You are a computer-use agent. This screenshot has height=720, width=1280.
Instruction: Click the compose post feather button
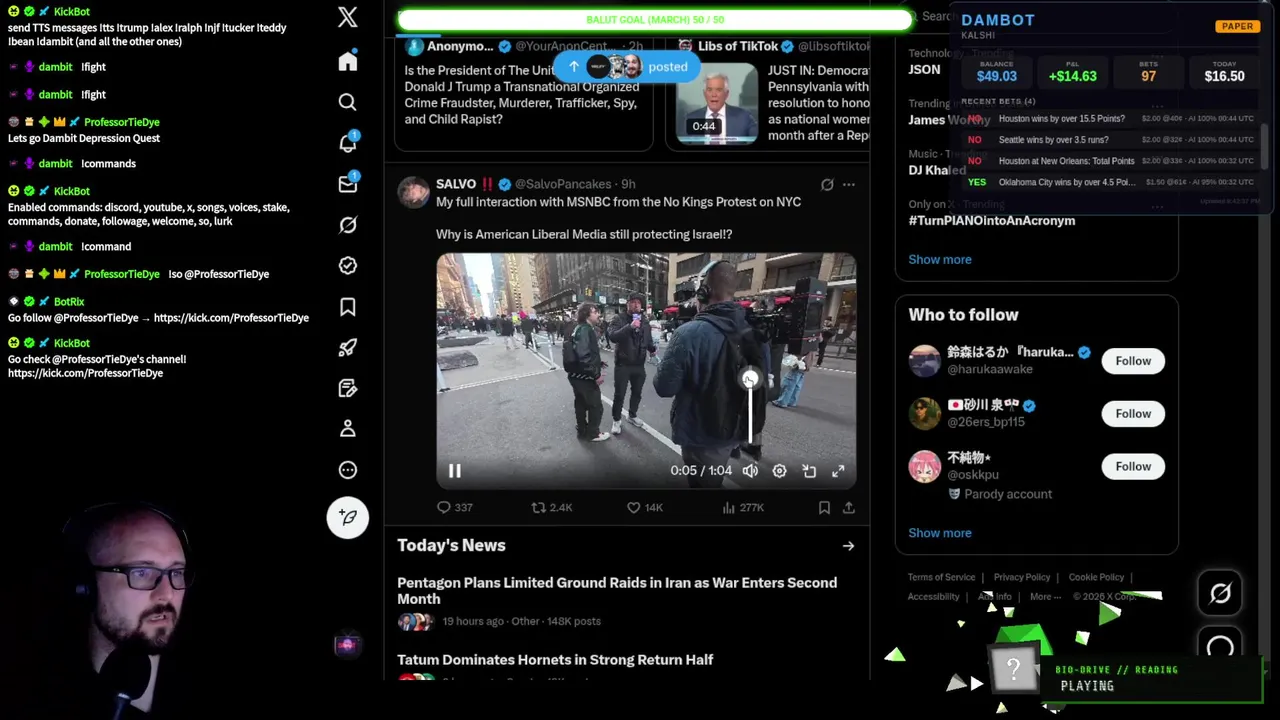(x=347, y=517)
